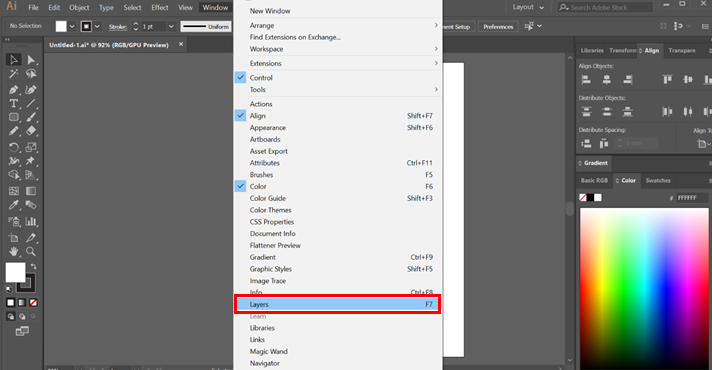The height and width of the screenshot is (370, 712).
Task: Set paint mode to None button
Action: click(33, 302)
